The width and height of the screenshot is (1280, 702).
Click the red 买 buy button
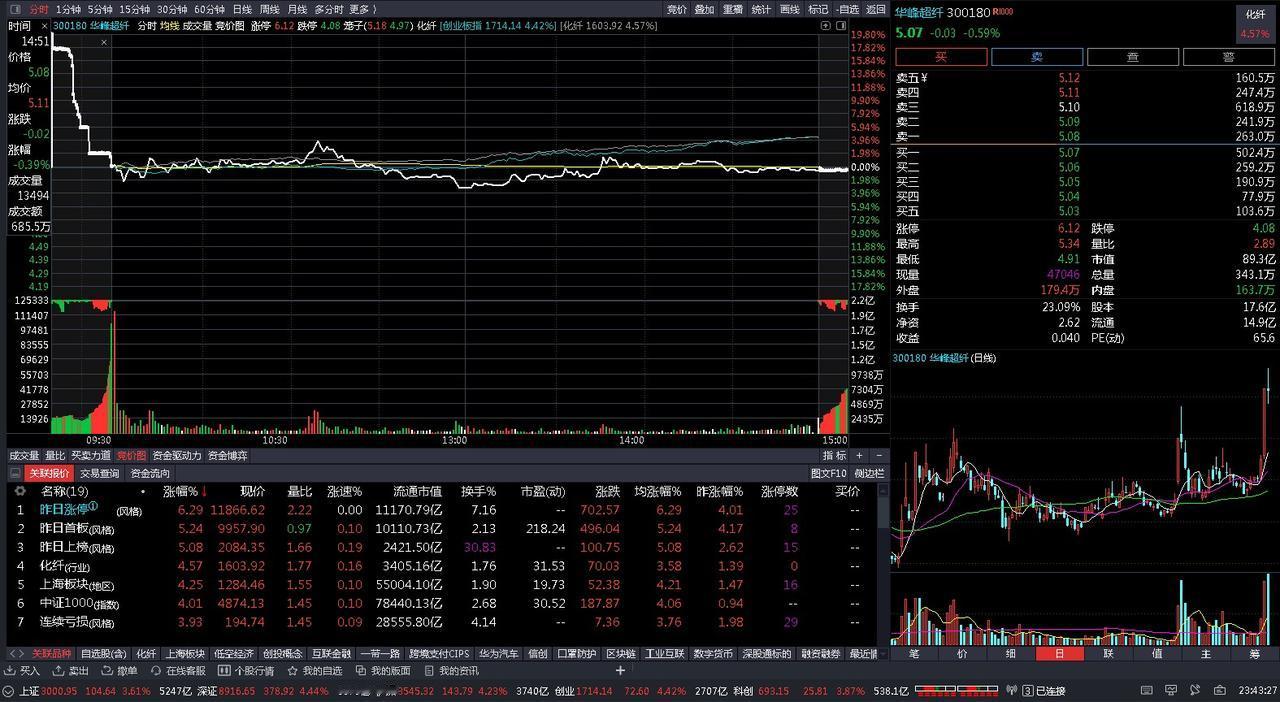[x=940, y=57]
